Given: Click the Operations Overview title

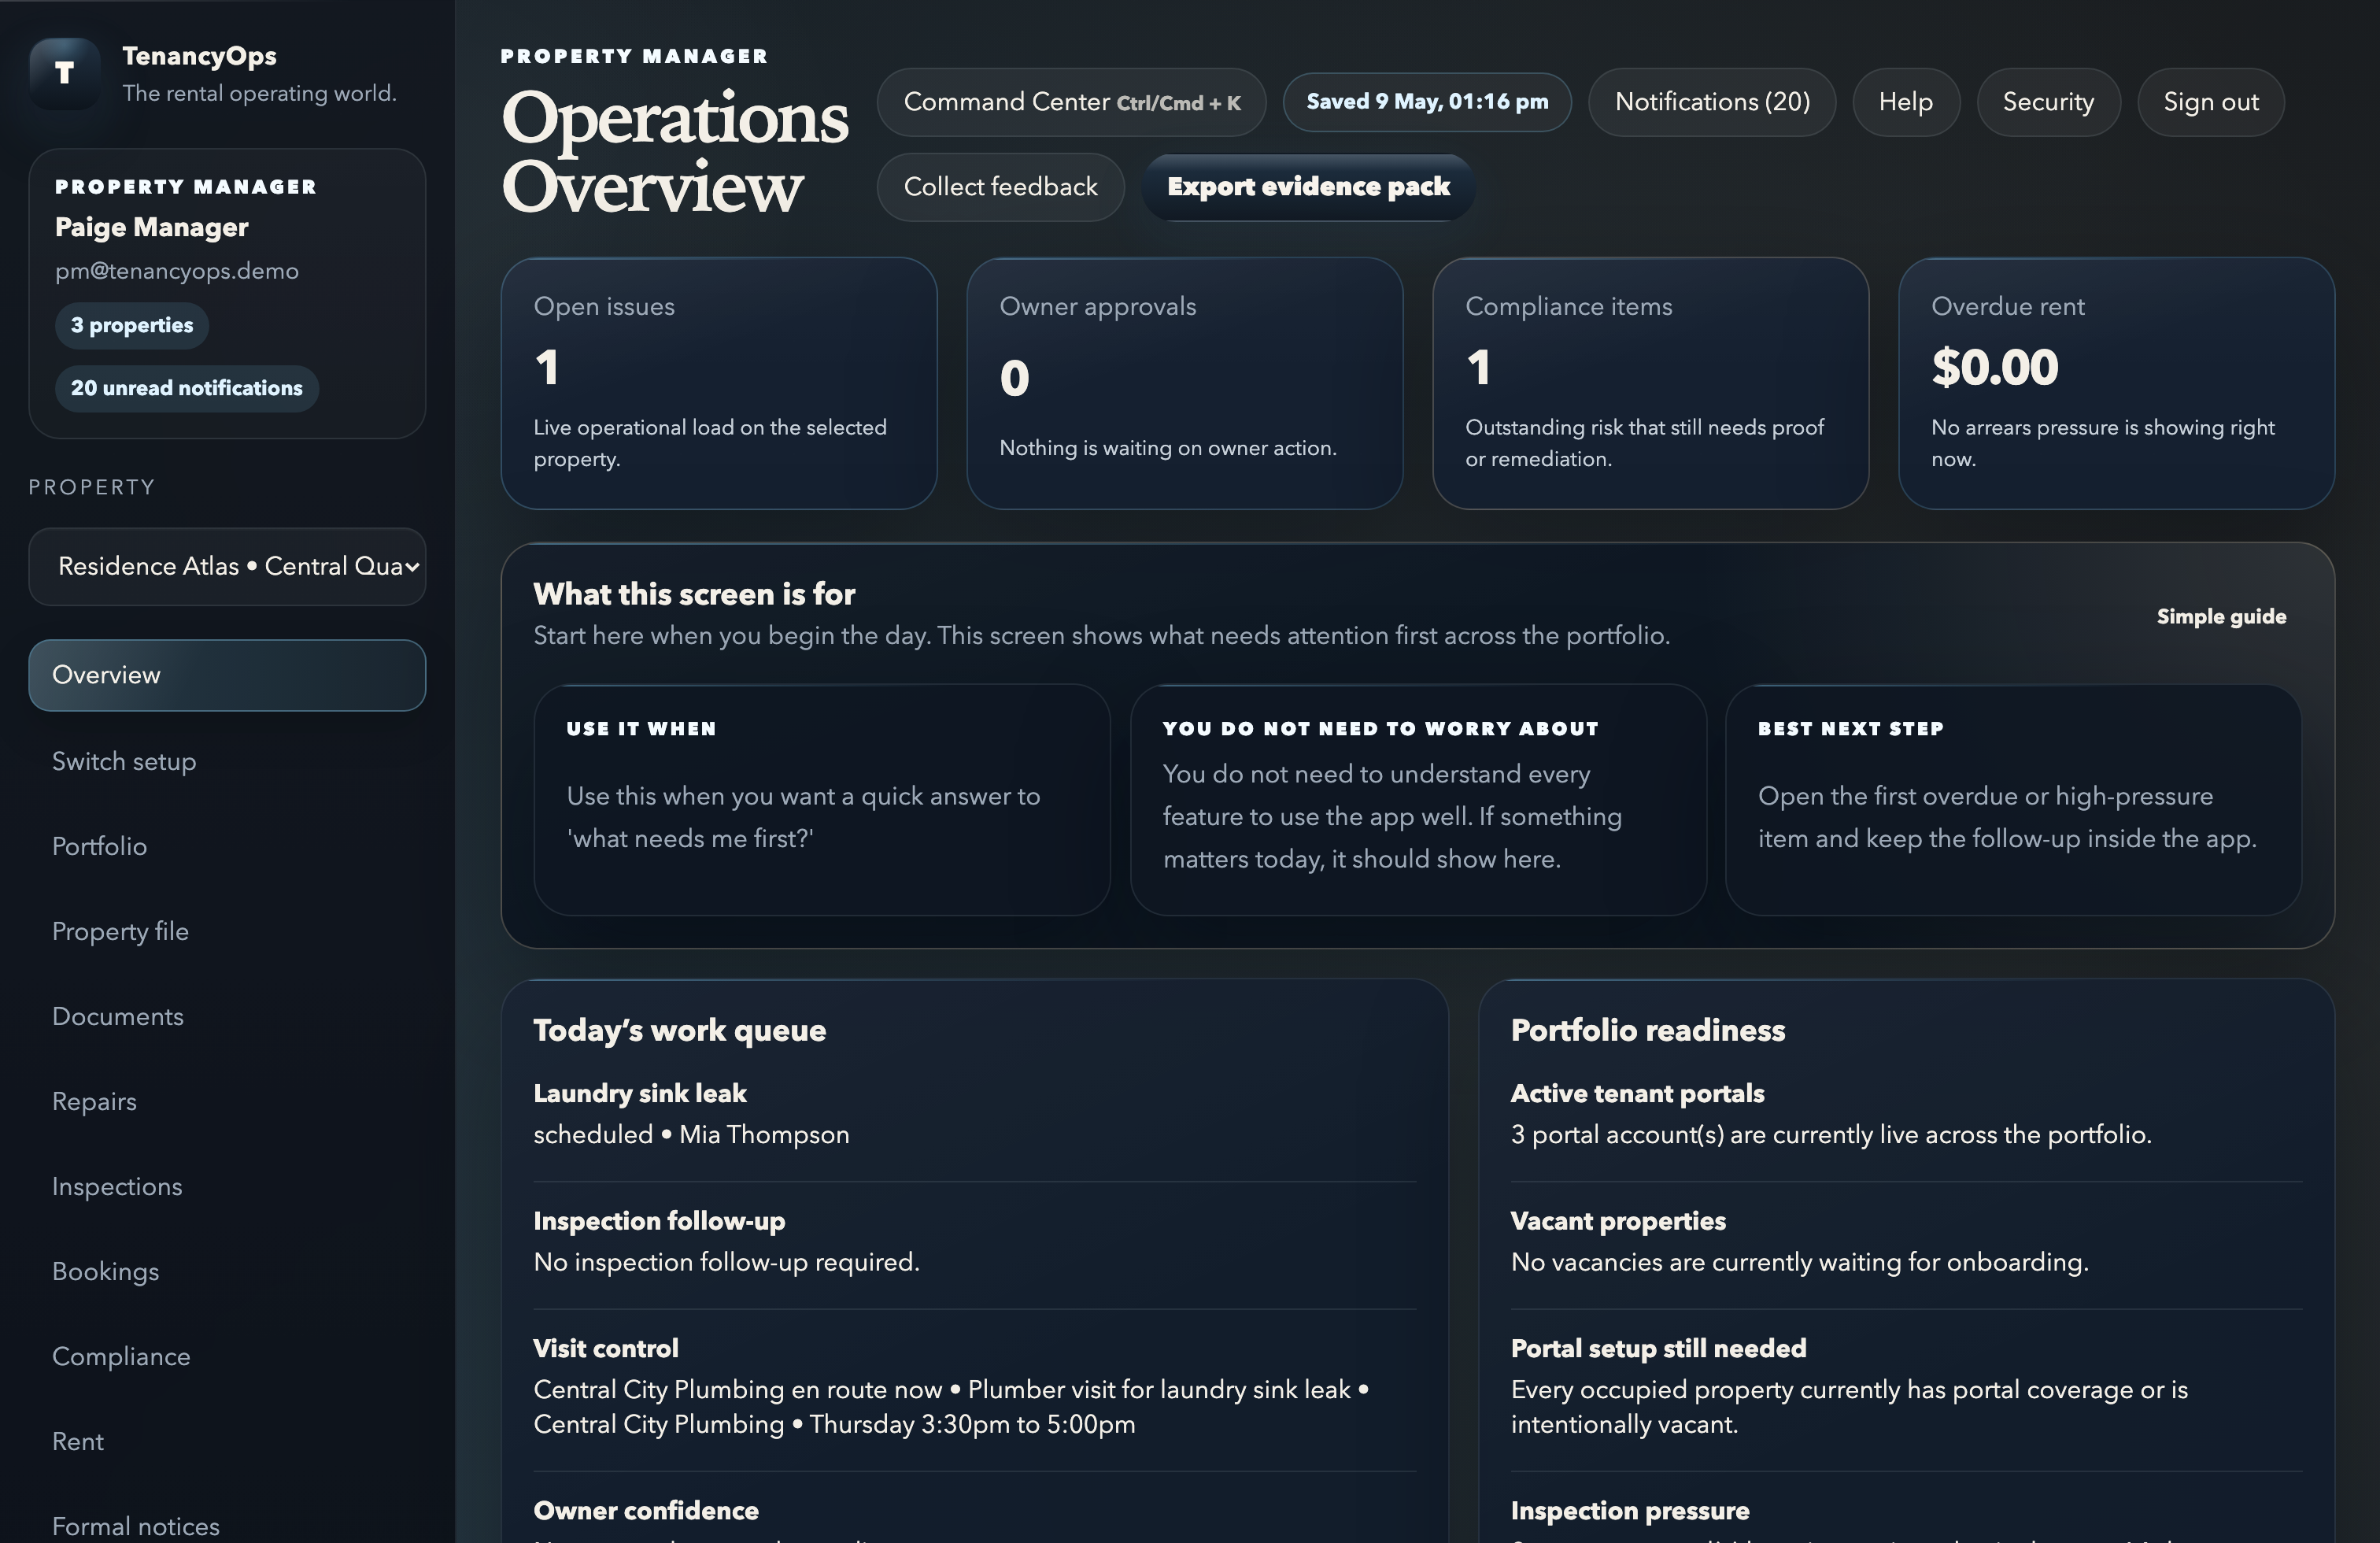Looking at the screenshot, I should coord(675,151).
